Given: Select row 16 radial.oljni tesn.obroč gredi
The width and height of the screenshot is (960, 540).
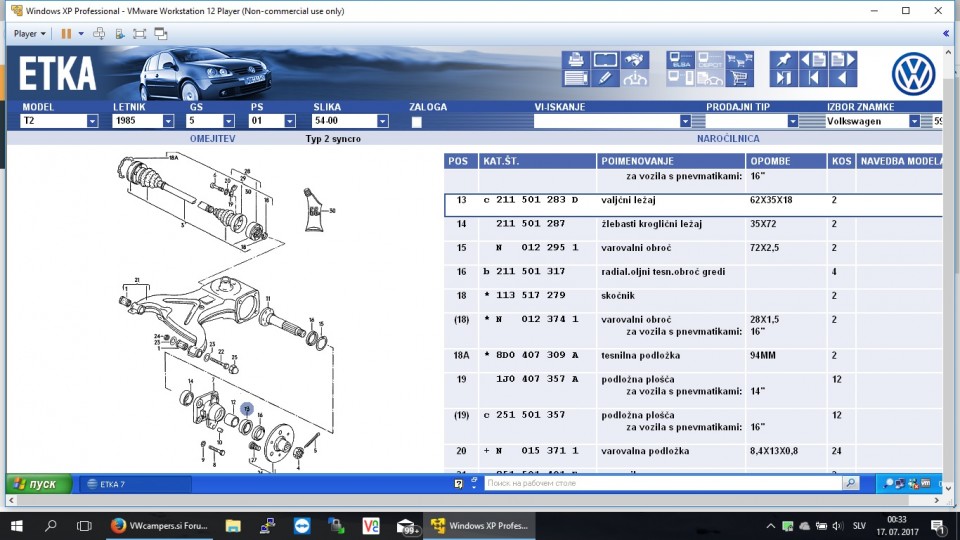Looking at the screenshot, I should [x=693, y=276].
